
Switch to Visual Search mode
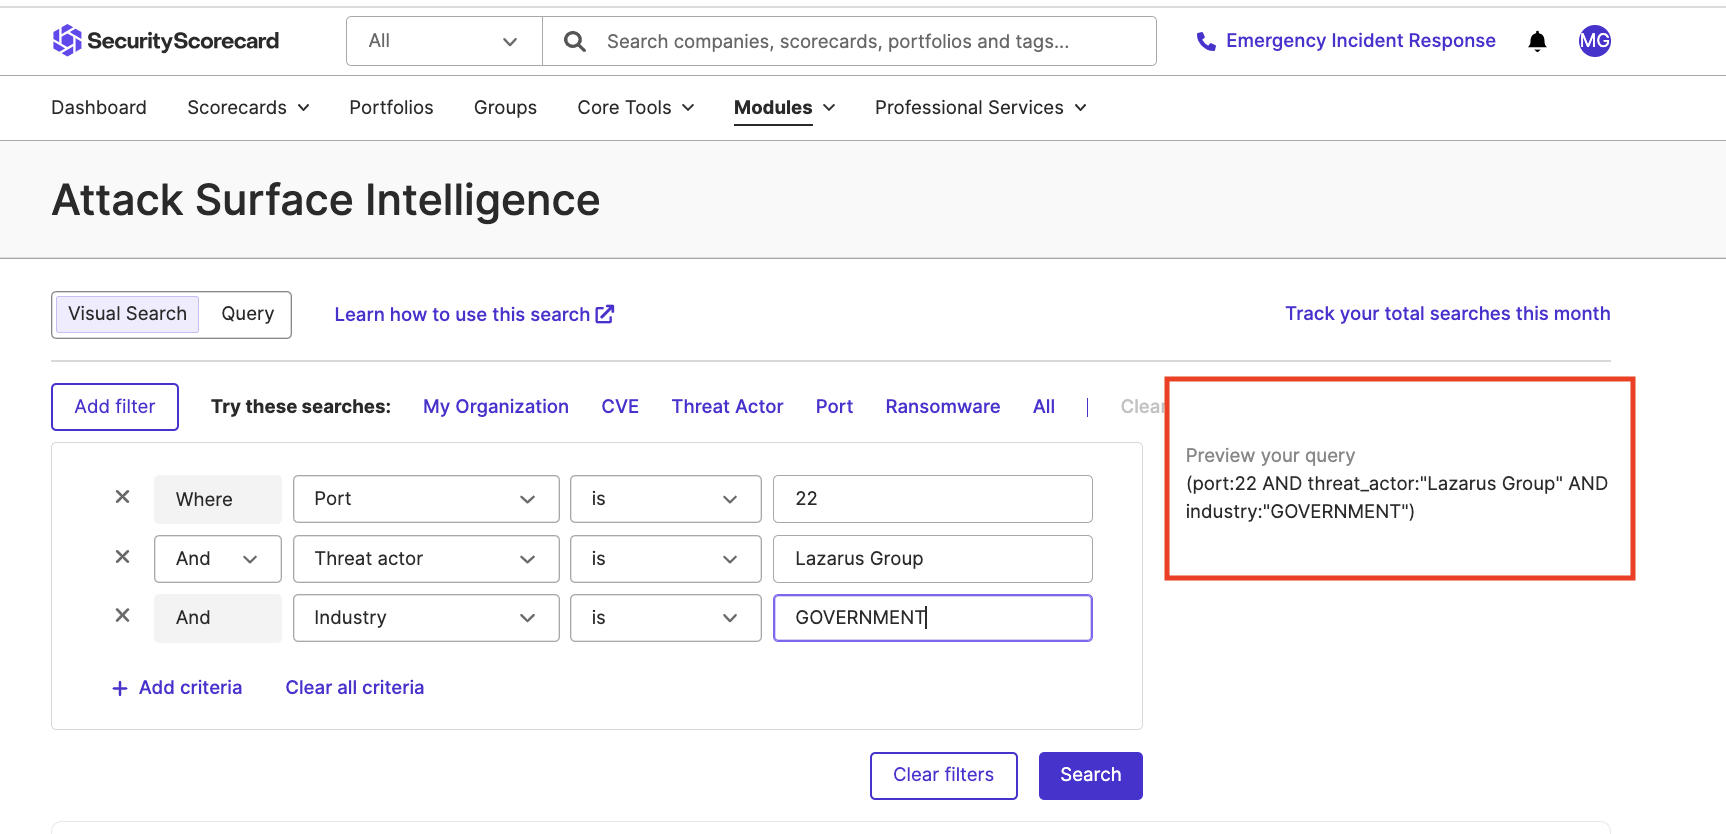127,314
